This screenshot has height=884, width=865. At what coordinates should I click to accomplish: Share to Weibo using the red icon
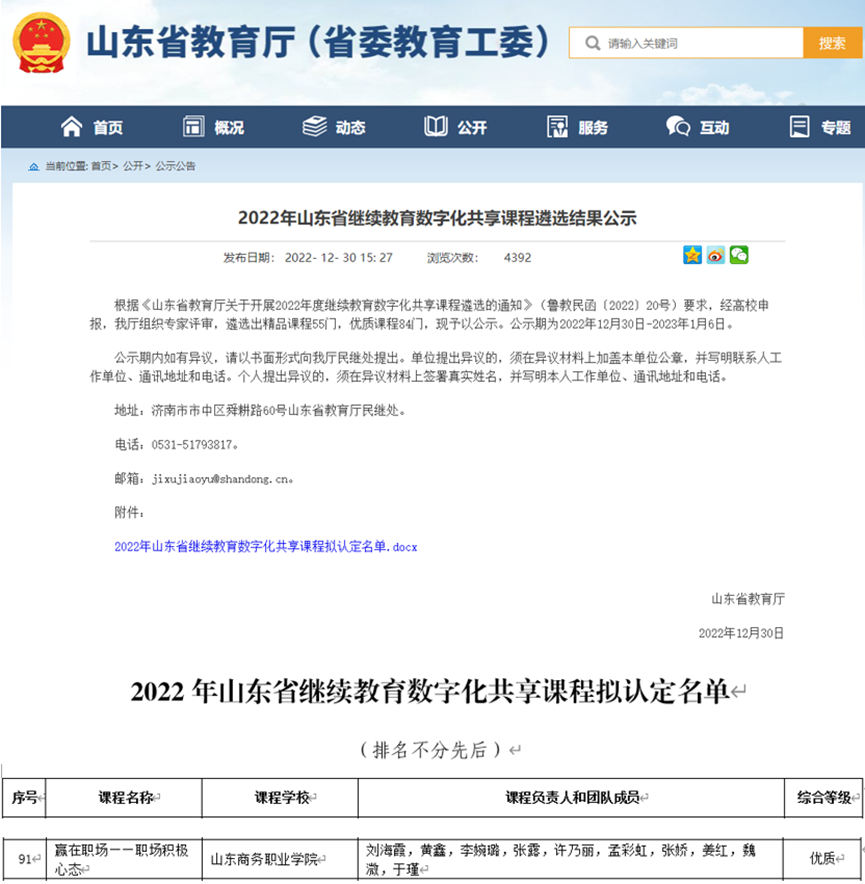click(x=715, y=255)
